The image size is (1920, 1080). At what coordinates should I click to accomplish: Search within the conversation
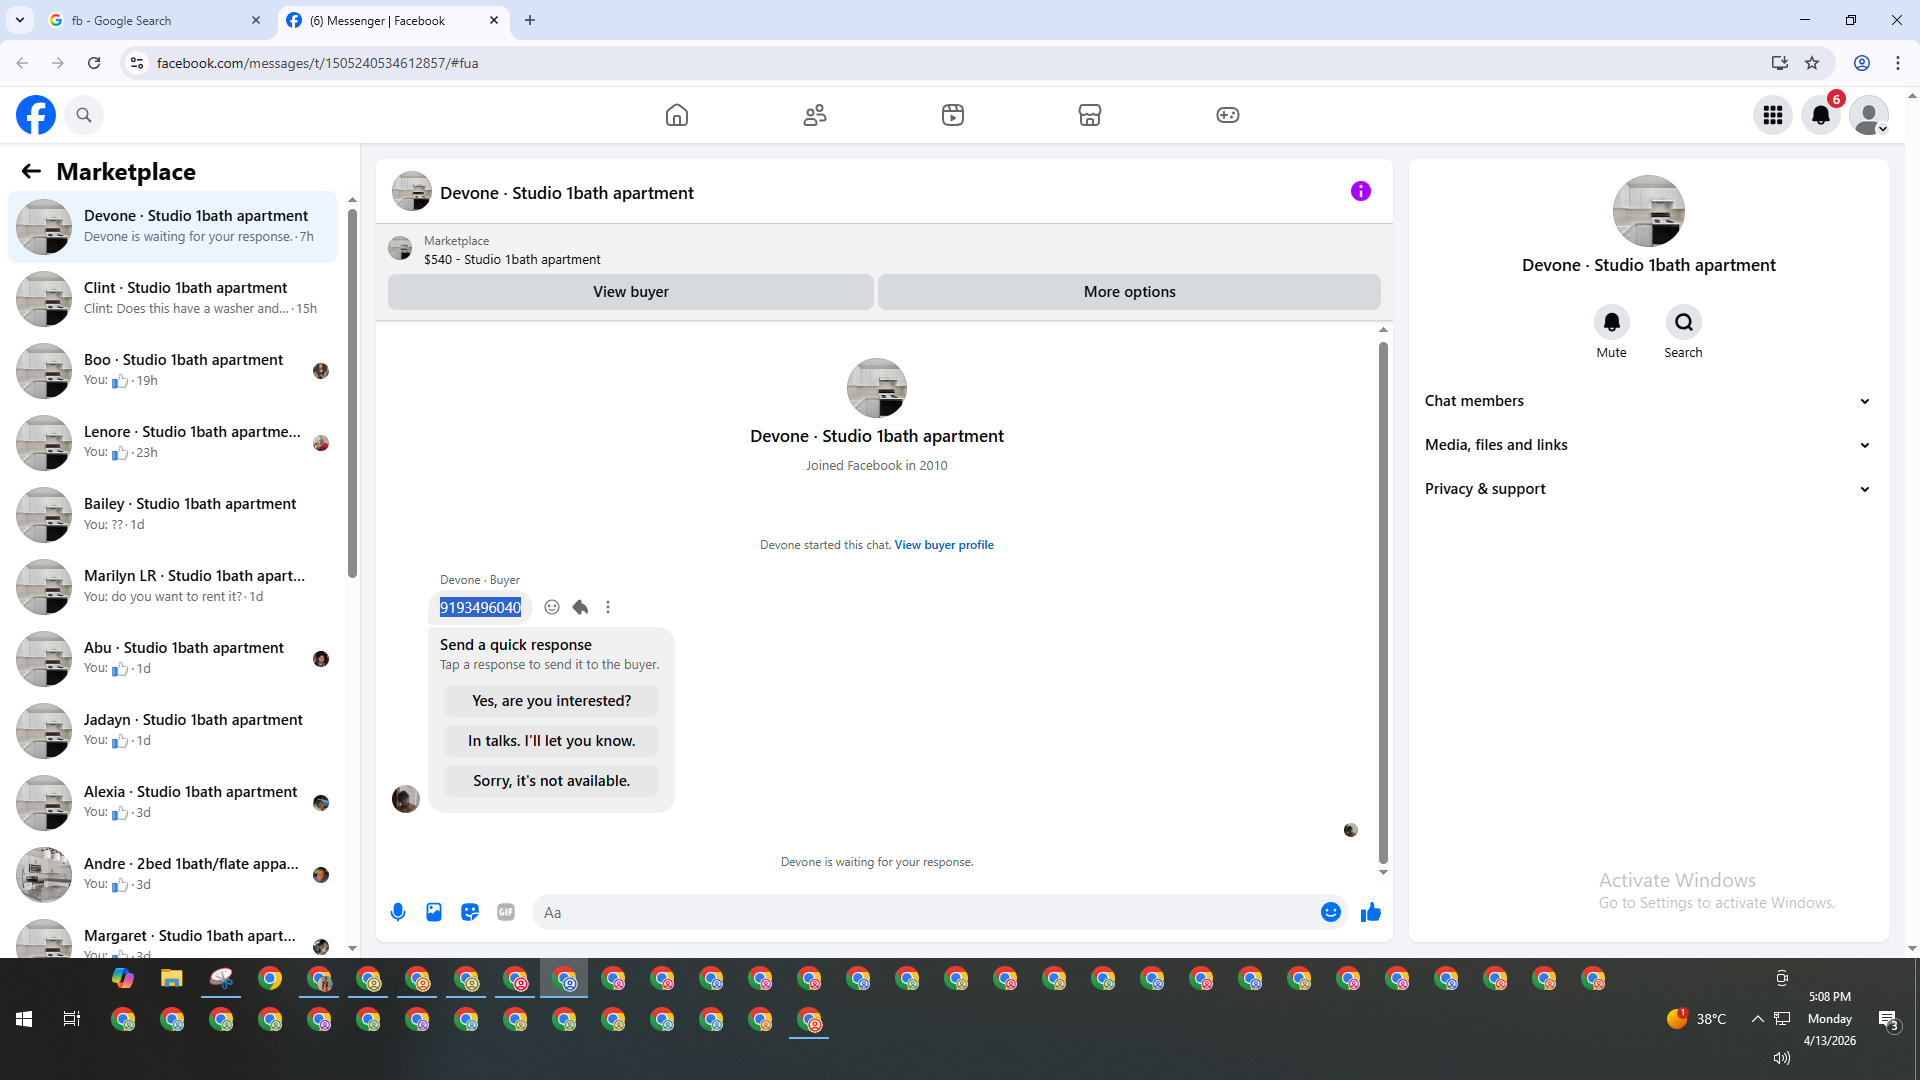click(x=1684, y=322)
